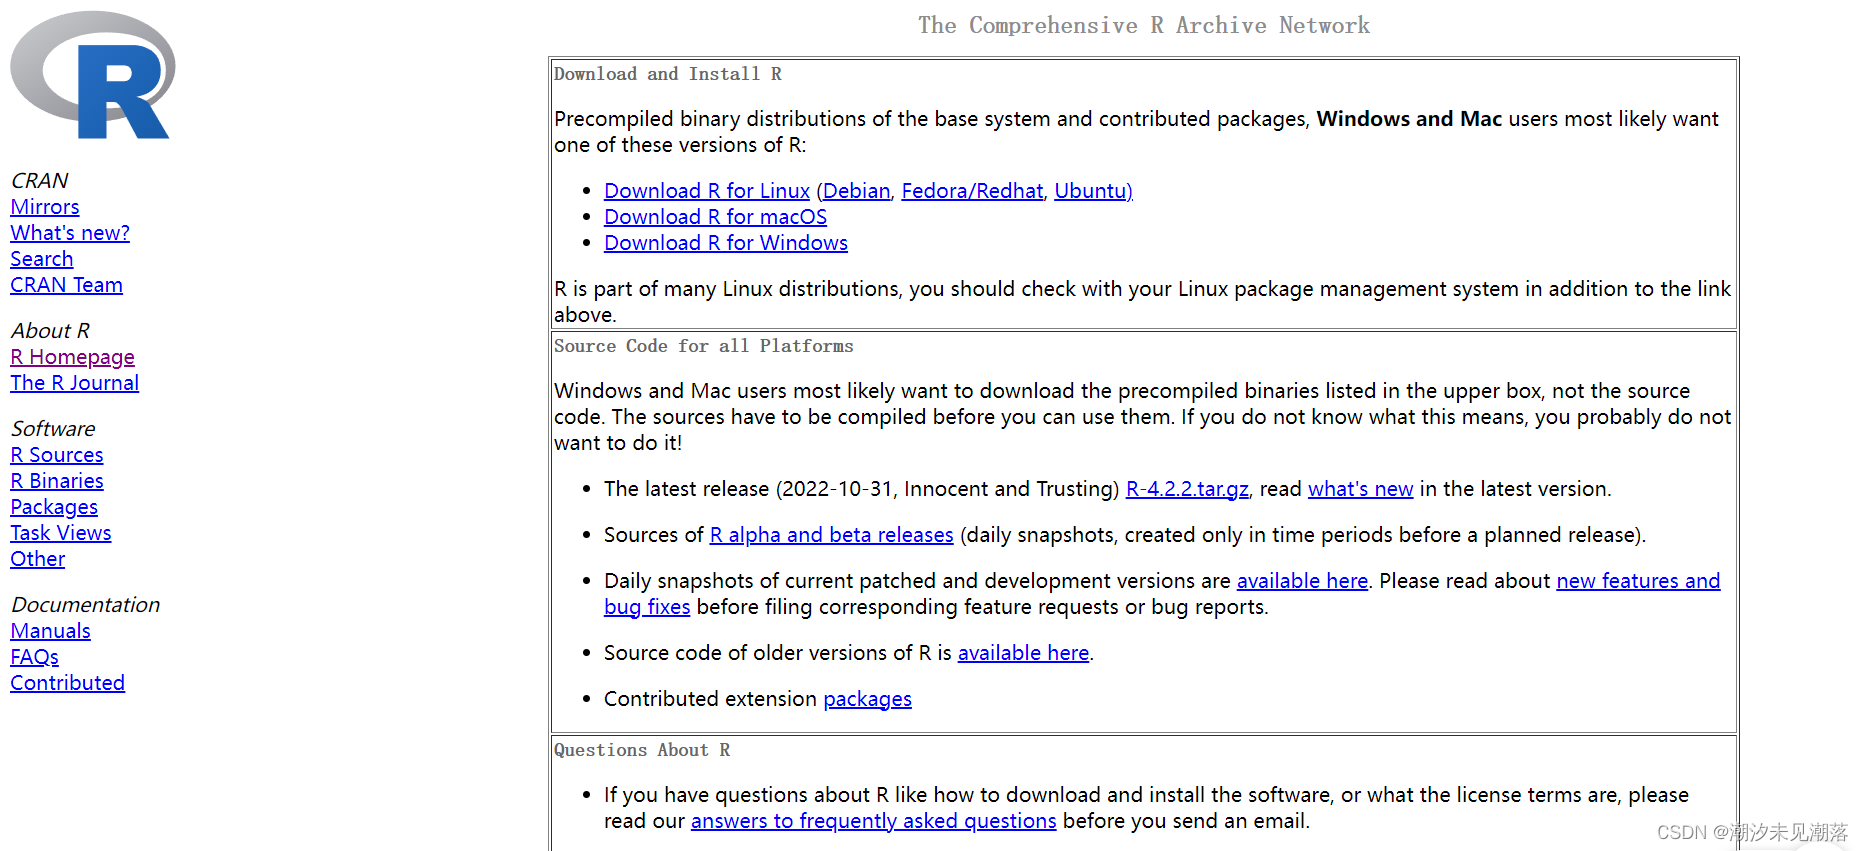The height and width of the screenshot is (851, 1864).
Task: Open R alpha and beta releases
Action: pyautogui.click(x=832, y=535)
